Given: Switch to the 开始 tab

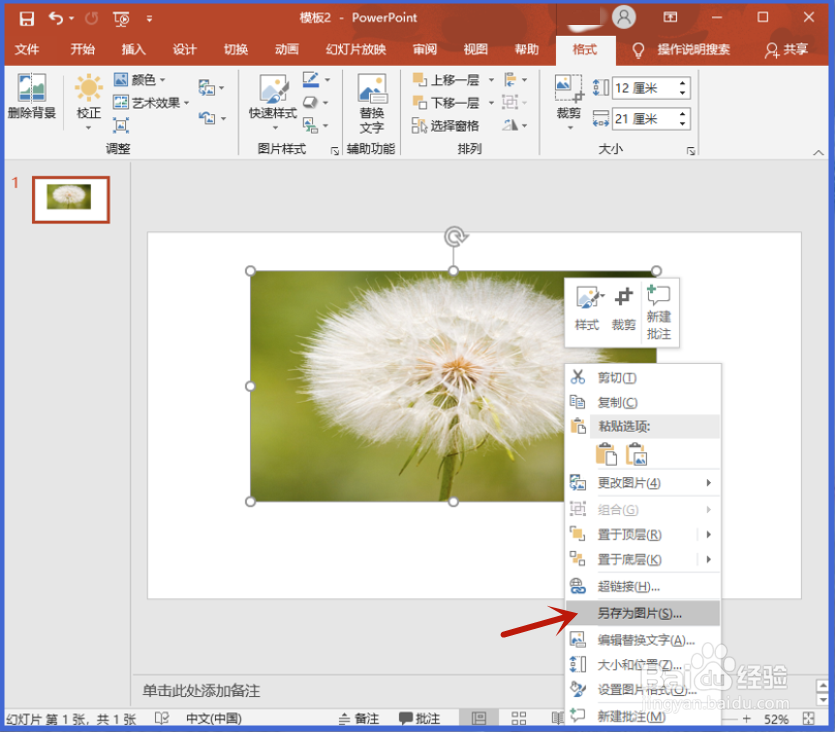Looking at the screenshot, I should click(82, 50).
